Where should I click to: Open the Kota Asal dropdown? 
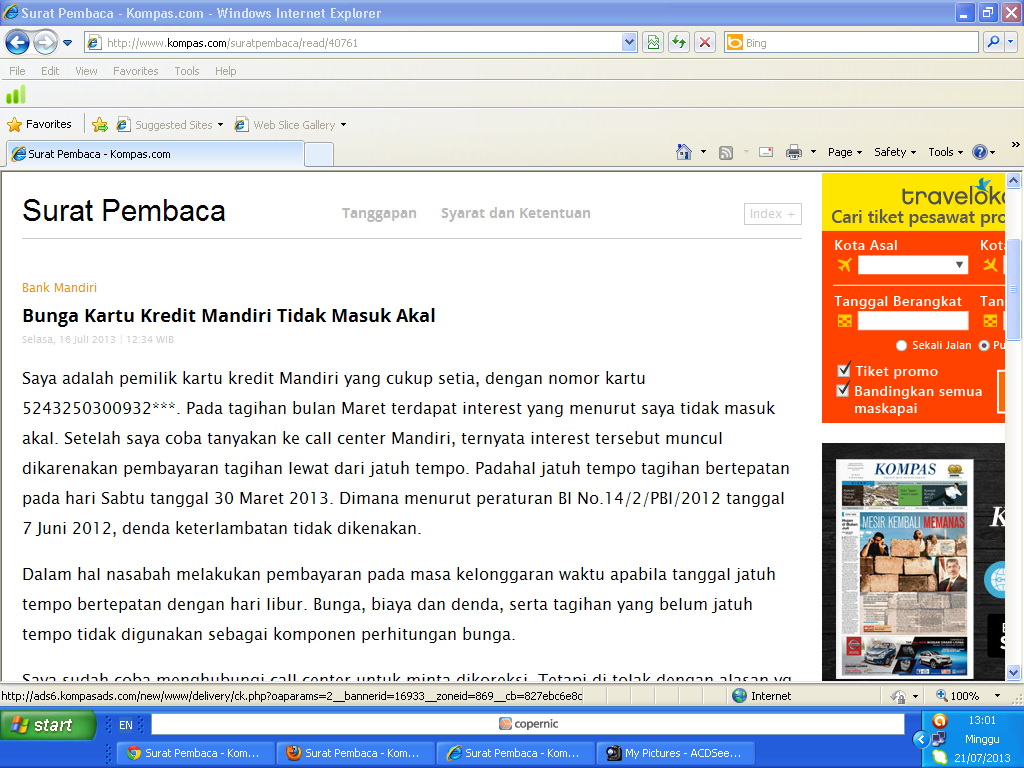[x=912, y=265]
